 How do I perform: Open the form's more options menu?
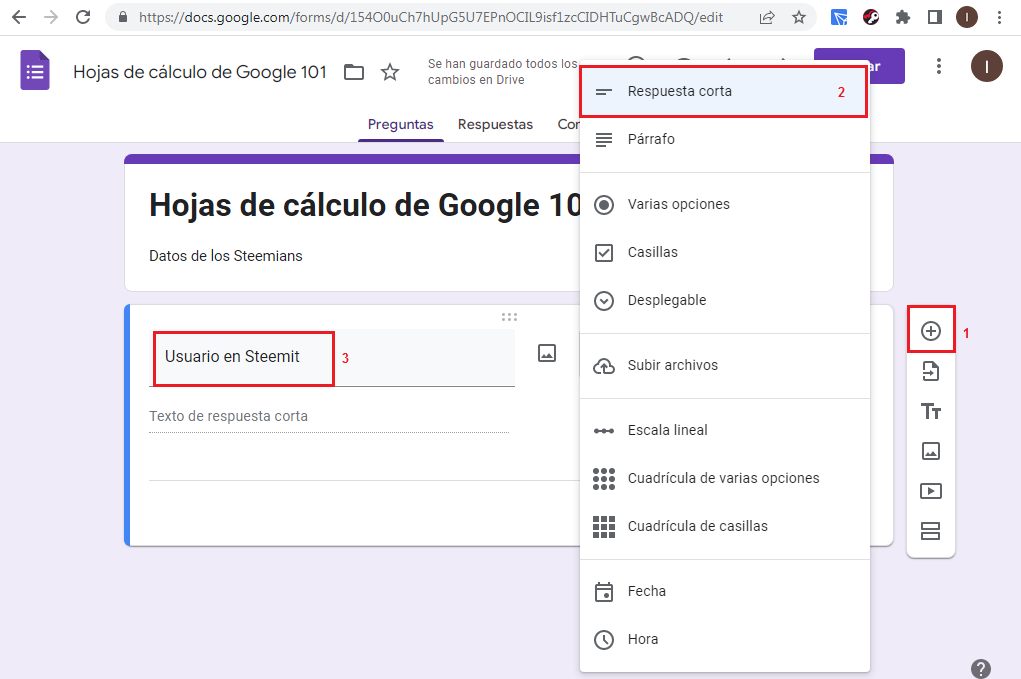938,66
